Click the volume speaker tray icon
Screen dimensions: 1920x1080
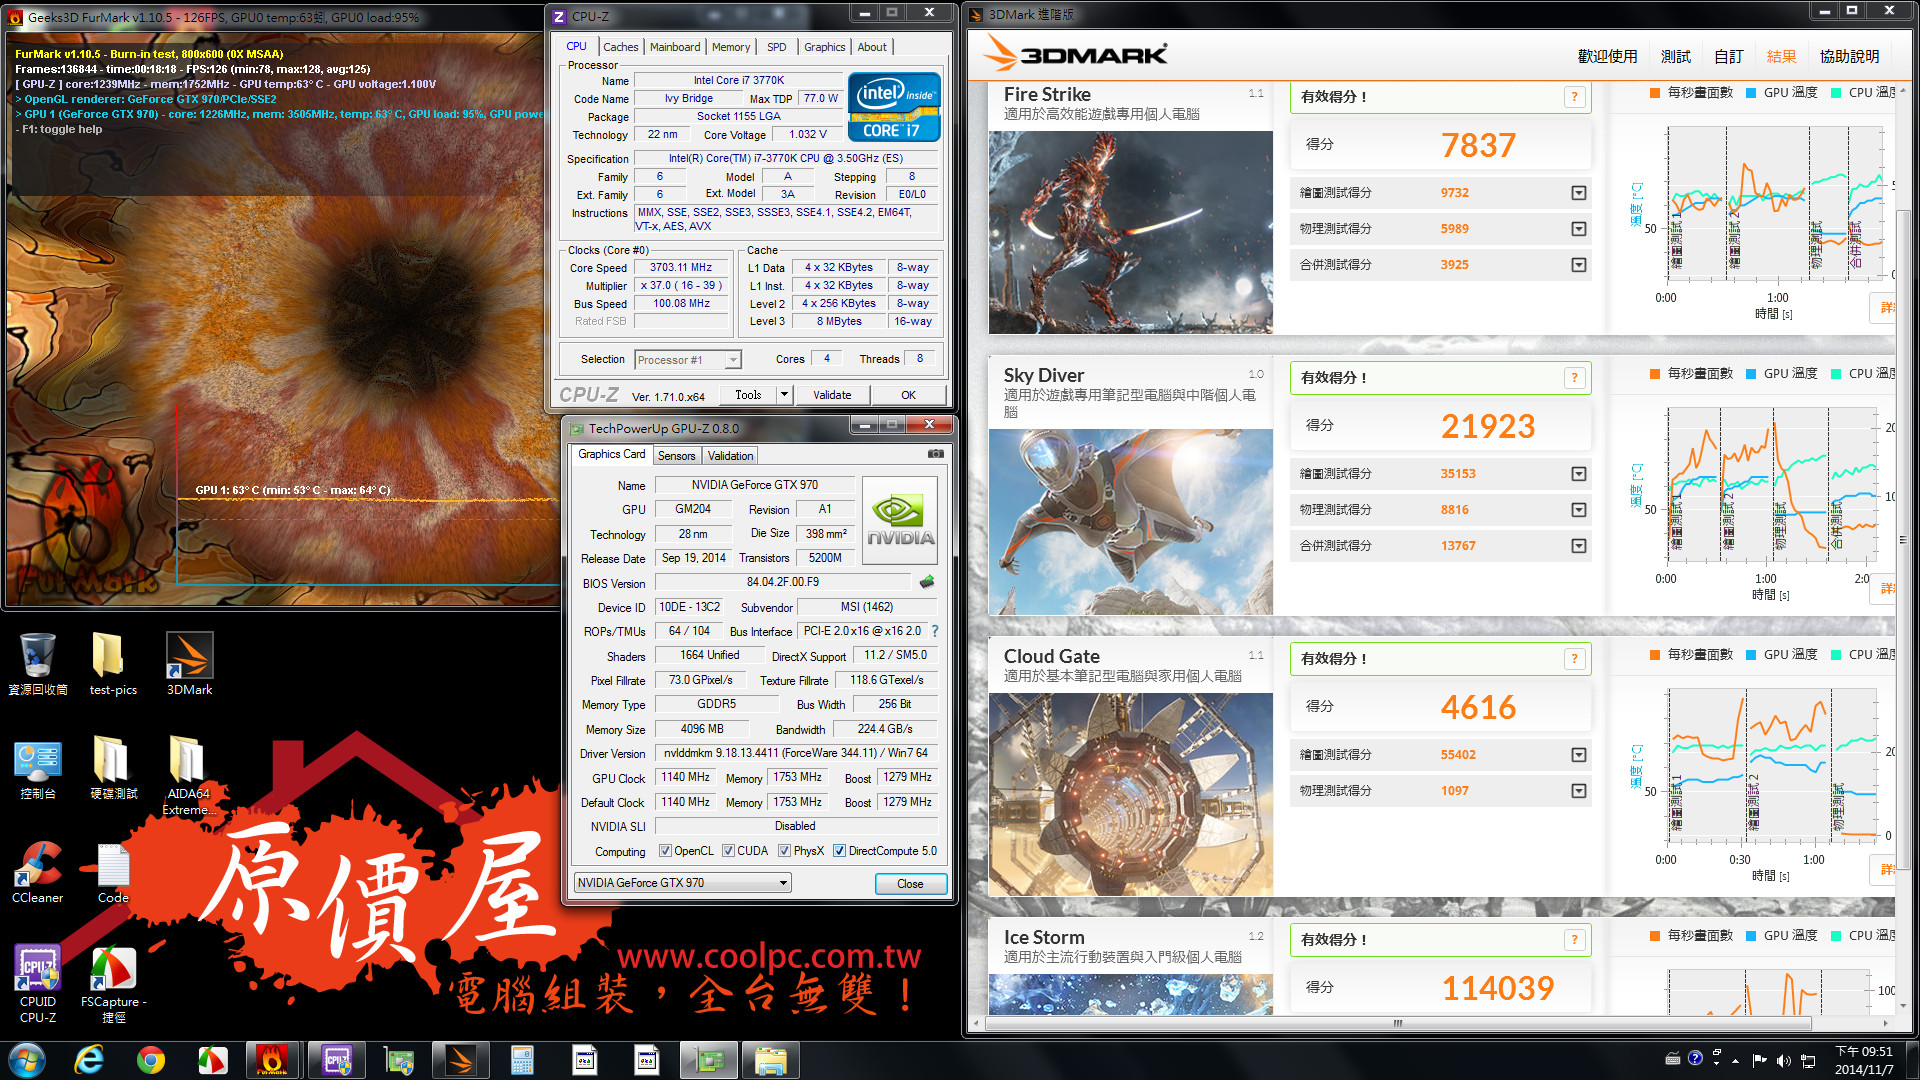click(x=1783, y=1060)
